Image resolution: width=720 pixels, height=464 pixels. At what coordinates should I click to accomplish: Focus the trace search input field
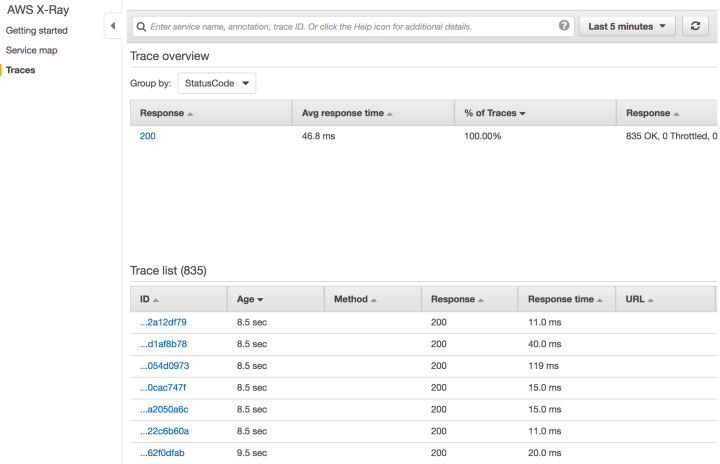pos(353,27)
